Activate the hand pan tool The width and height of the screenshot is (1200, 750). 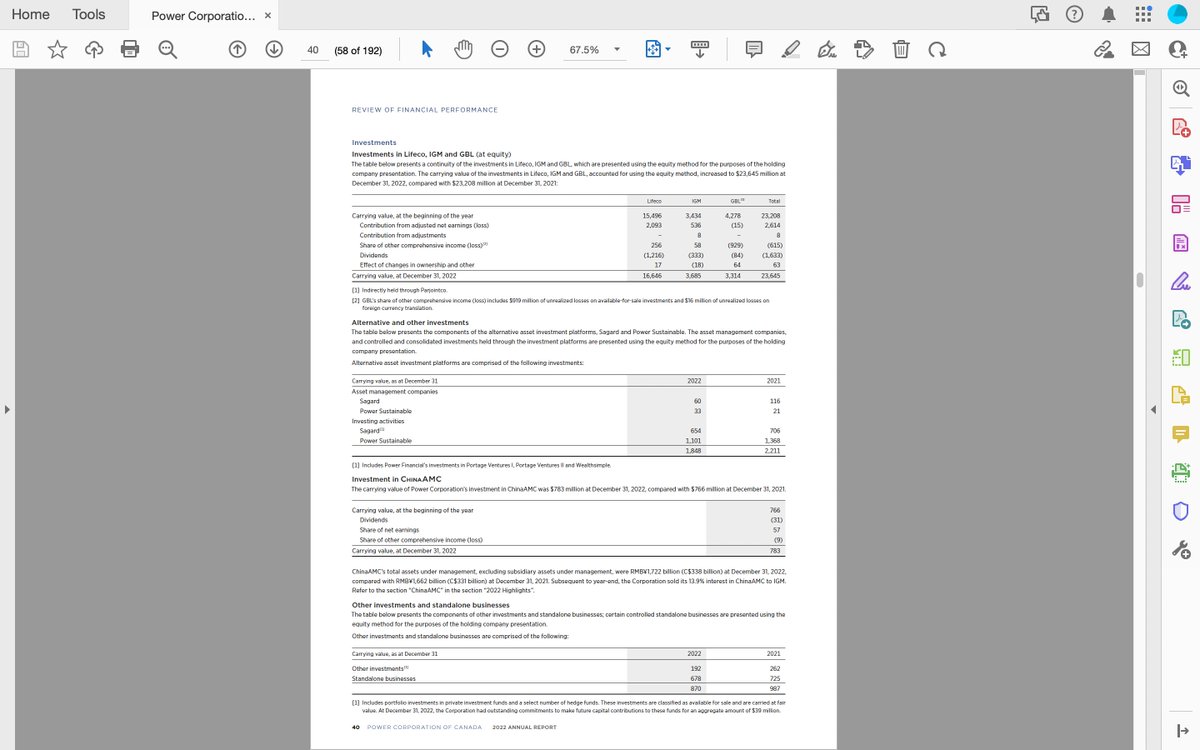point(463,49)
